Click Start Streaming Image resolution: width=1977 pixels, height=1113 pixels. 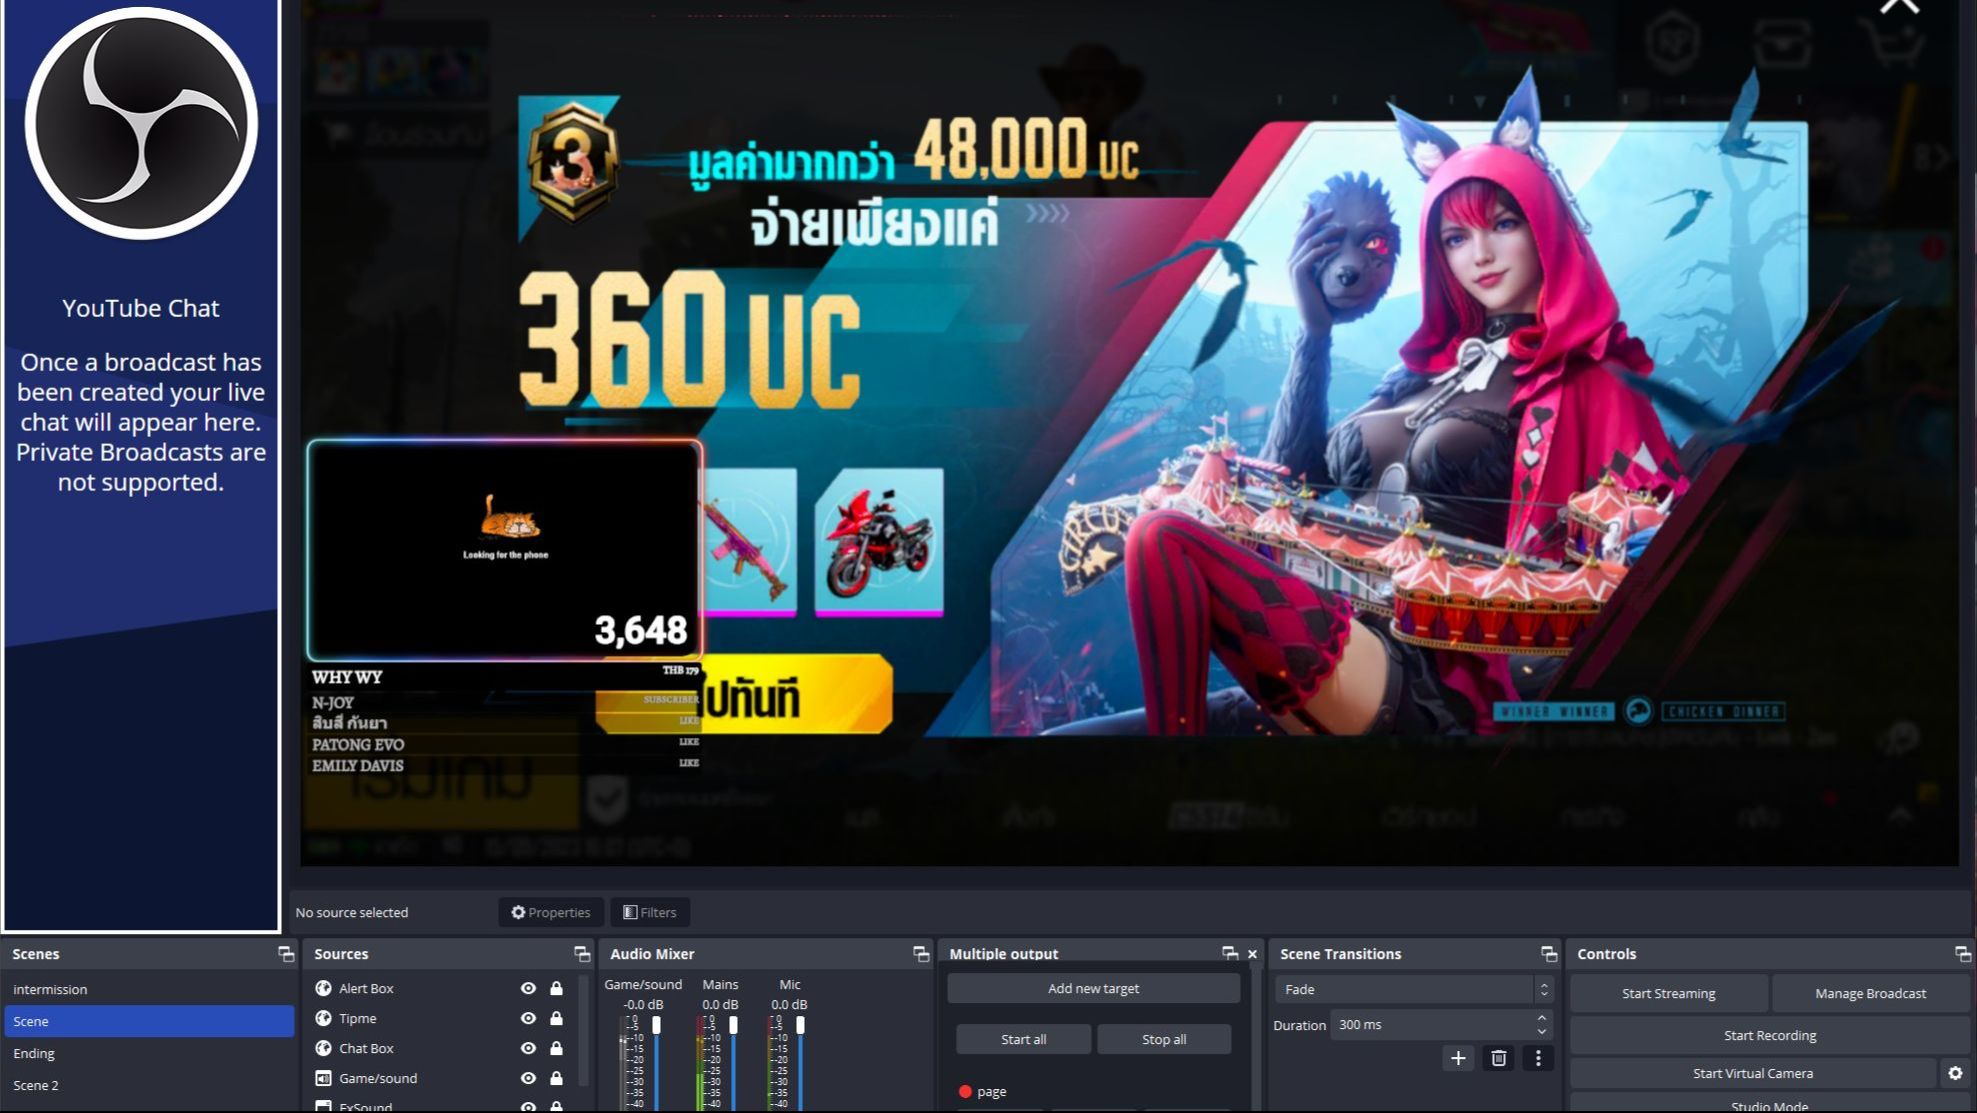click(1668, 993)
